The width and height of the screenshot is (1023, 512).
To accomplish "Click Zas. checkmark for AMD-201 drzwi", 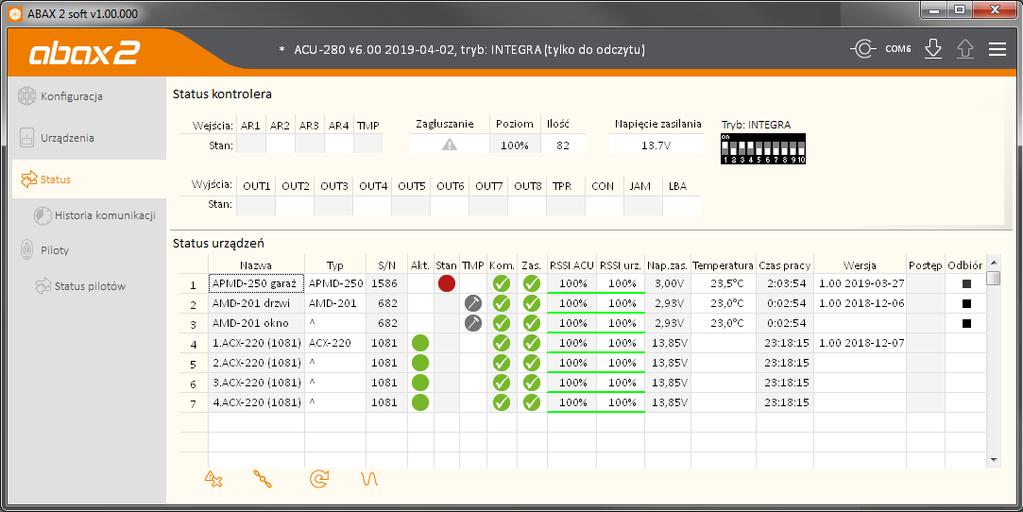I will (532, 303).
